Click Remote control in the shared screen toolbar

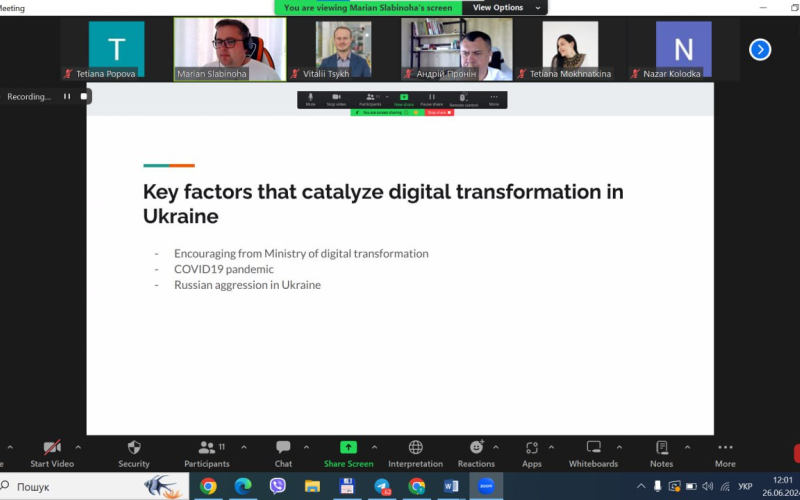[464, 99]
